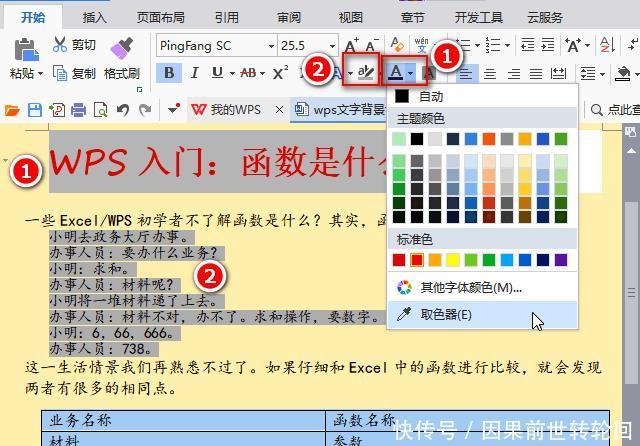Open the font color dropdown arrow
640x446 pixels.
(x=411, y=73)
